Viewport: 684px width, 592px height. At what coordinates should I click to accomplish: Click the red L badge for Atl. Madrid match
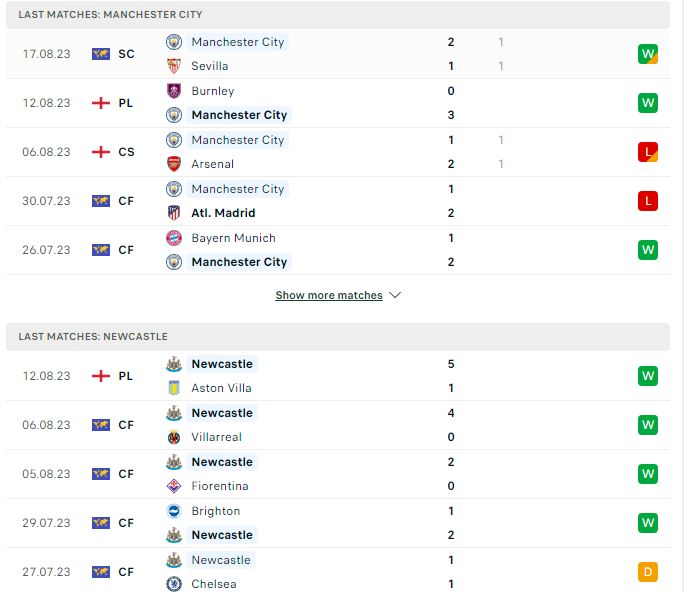coord(647,201)
